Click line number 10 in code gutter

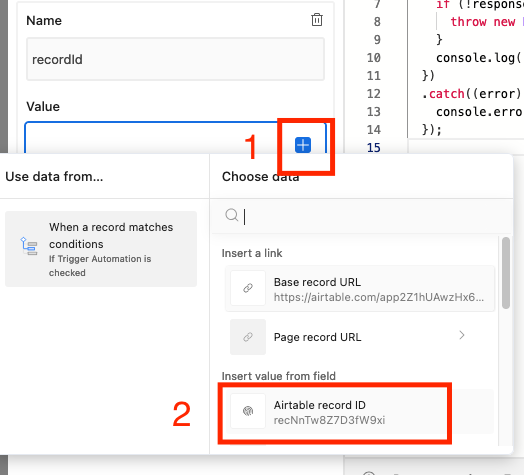tap(374, 57)
